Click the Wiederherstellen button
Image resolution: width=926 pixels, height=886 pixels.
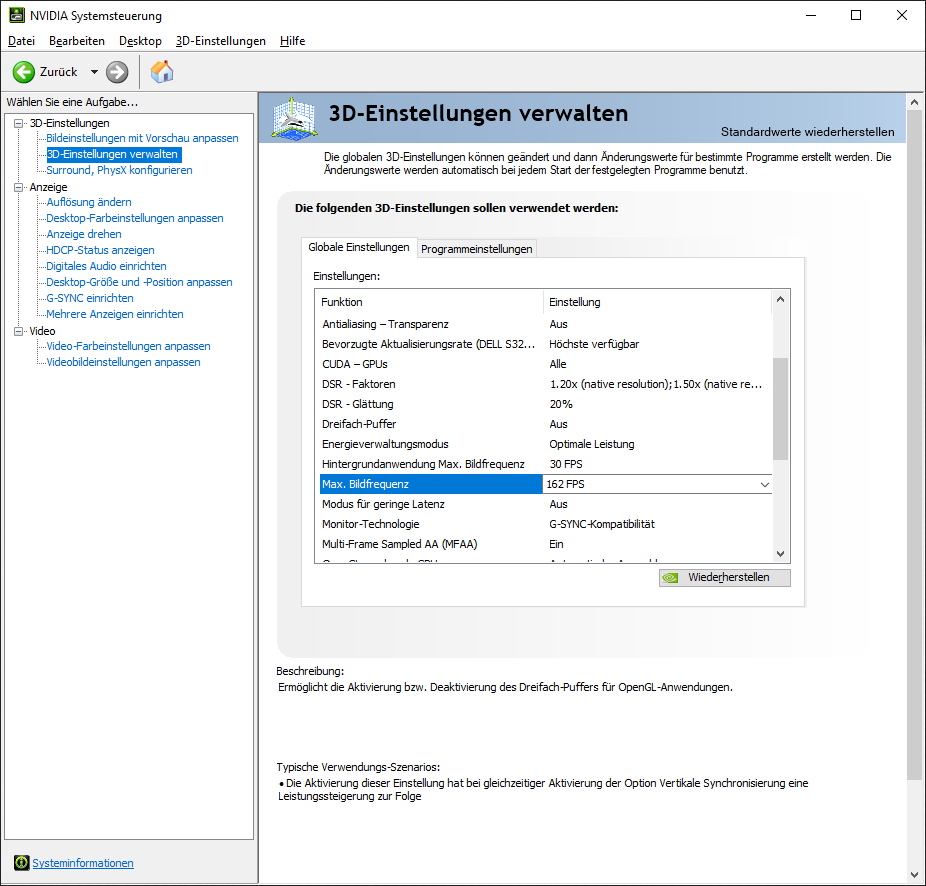(725, 578)
